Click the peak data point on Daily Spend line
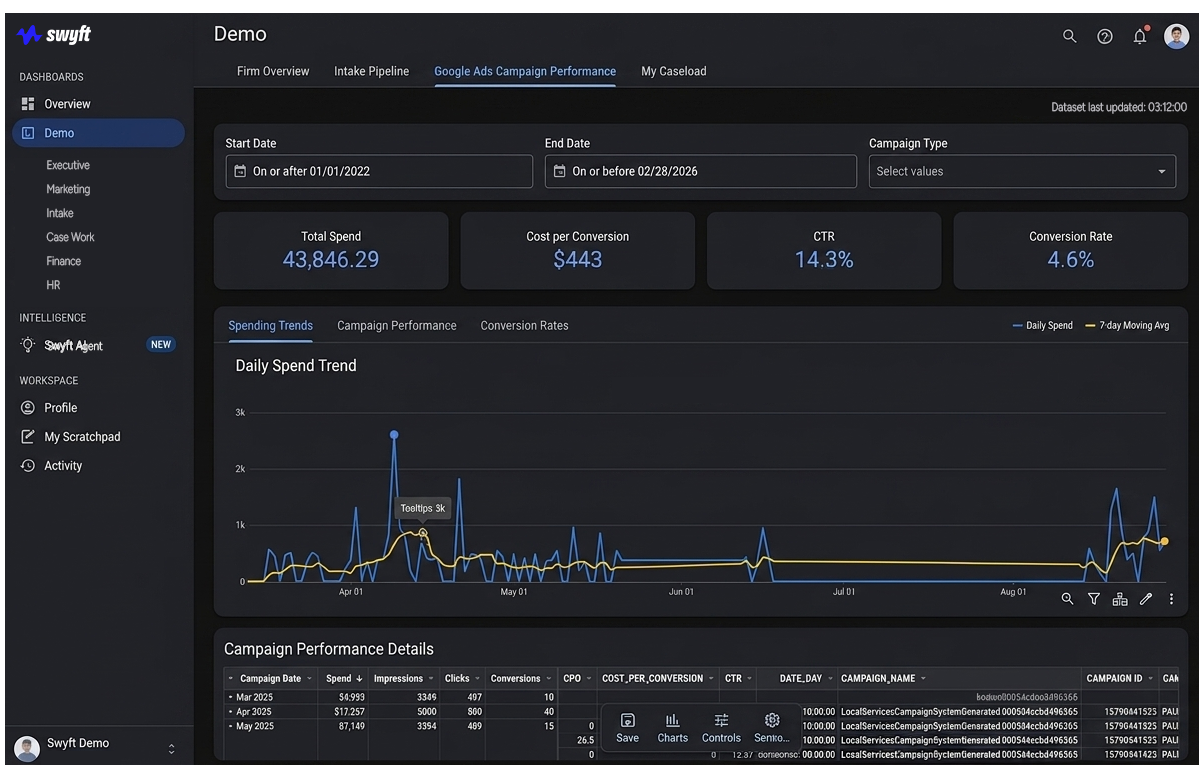 pos(394,435)
